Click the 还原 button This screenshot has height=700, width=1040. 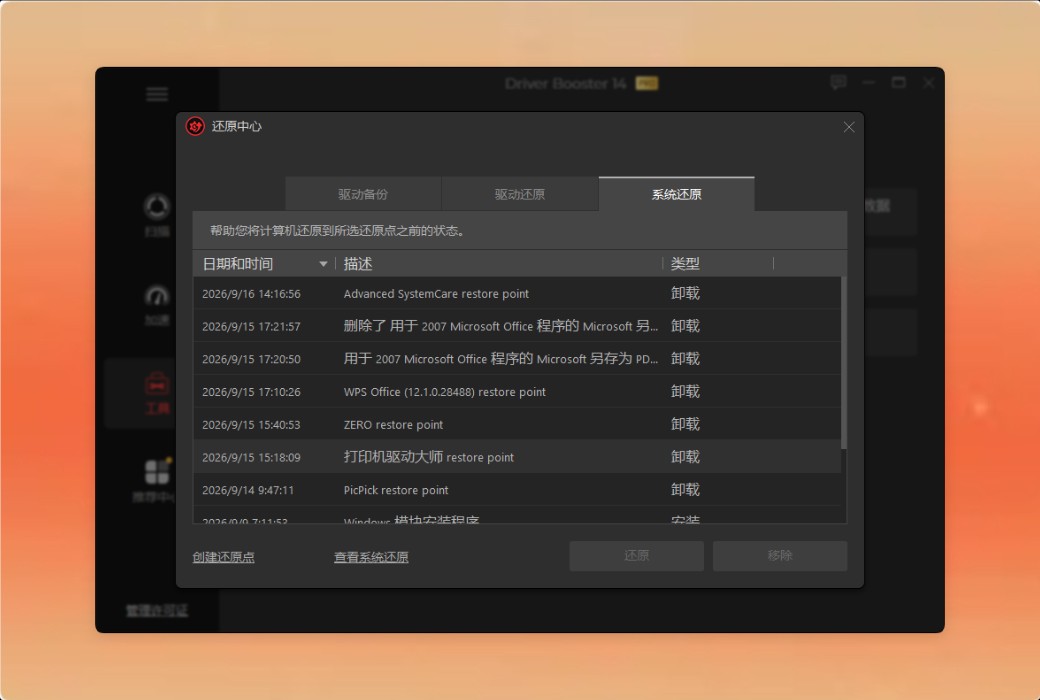pyautogui.click(x=636, y=555)
